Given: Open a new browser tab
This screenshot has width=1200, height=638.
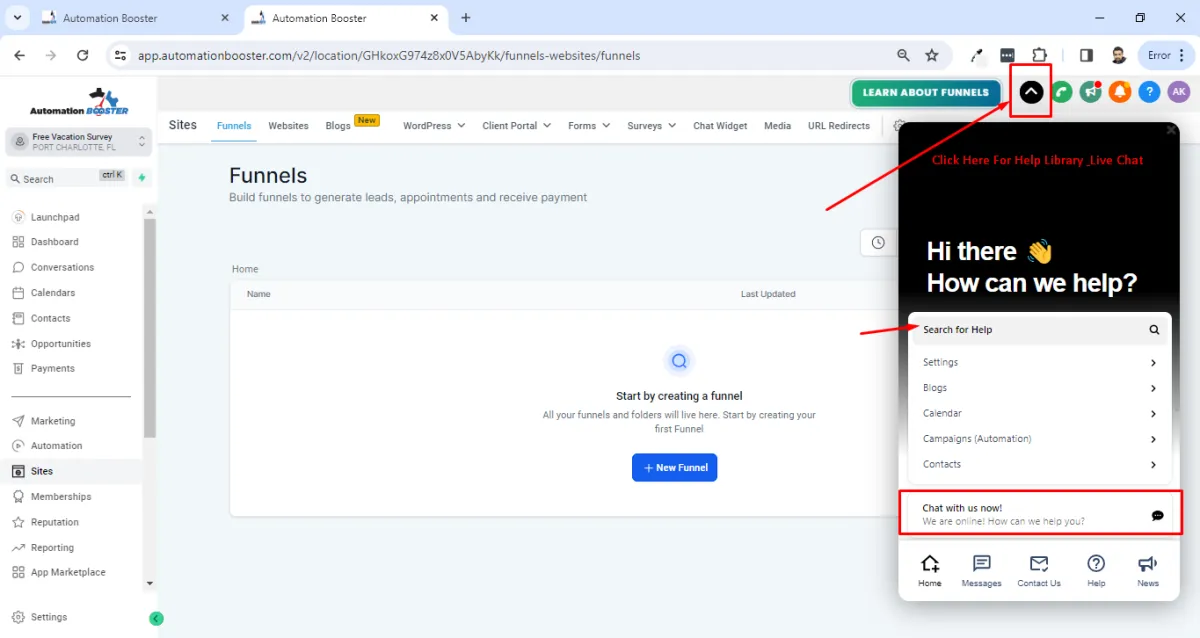Looking at the screenshot, I should click(466, 18).
